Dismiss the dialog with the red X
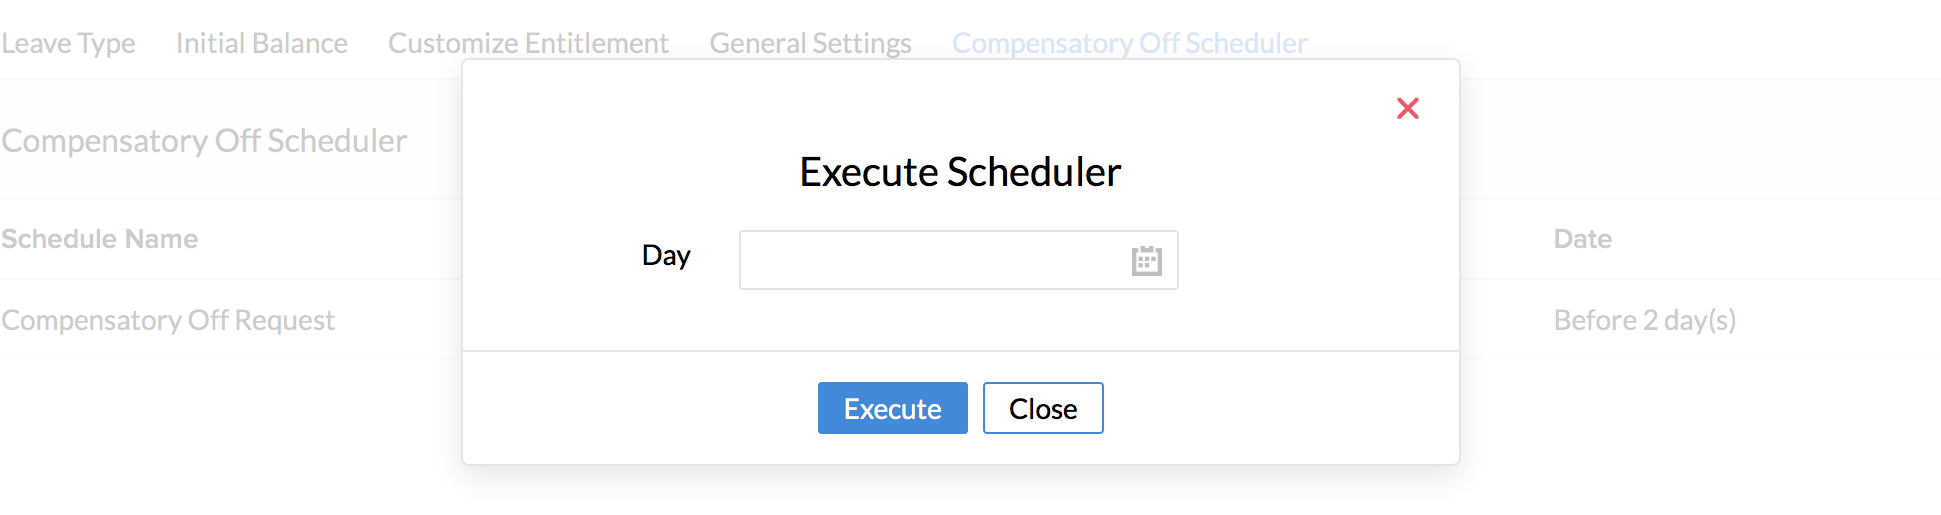This screenshot has width=1941, height=515. click(1407, 108)
